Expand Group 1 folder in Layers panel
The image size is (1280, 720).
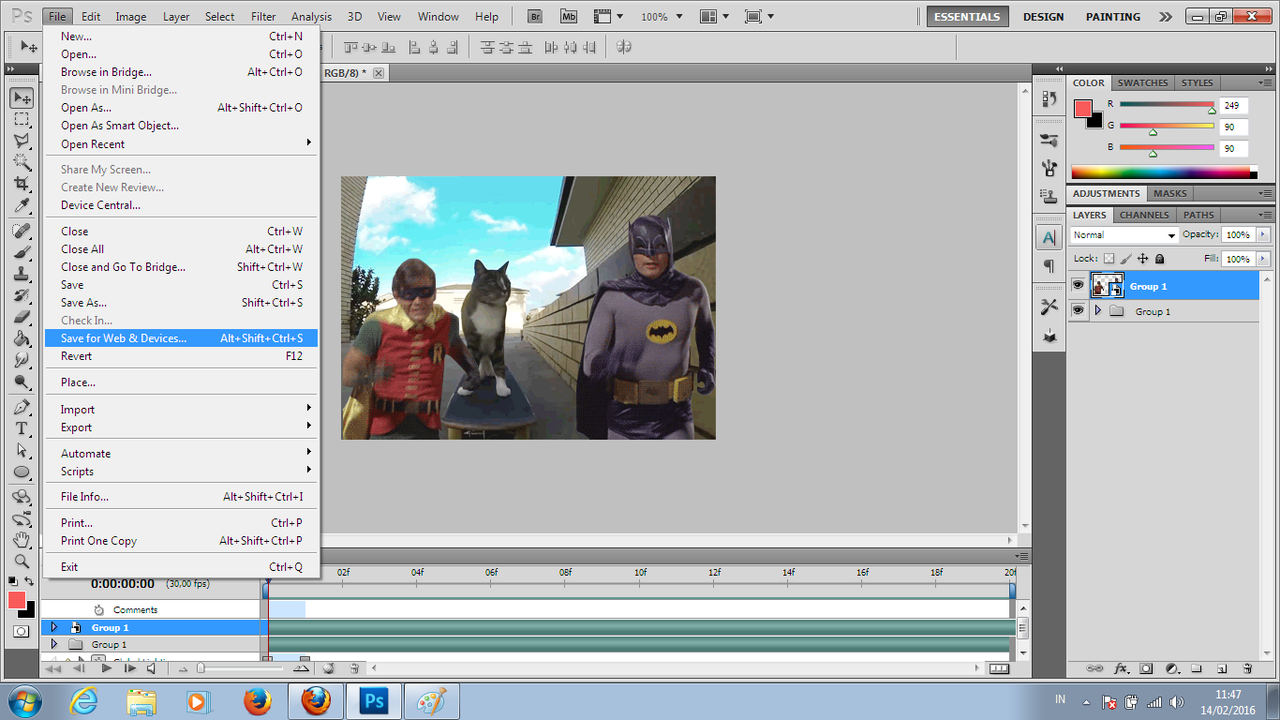1098,311
